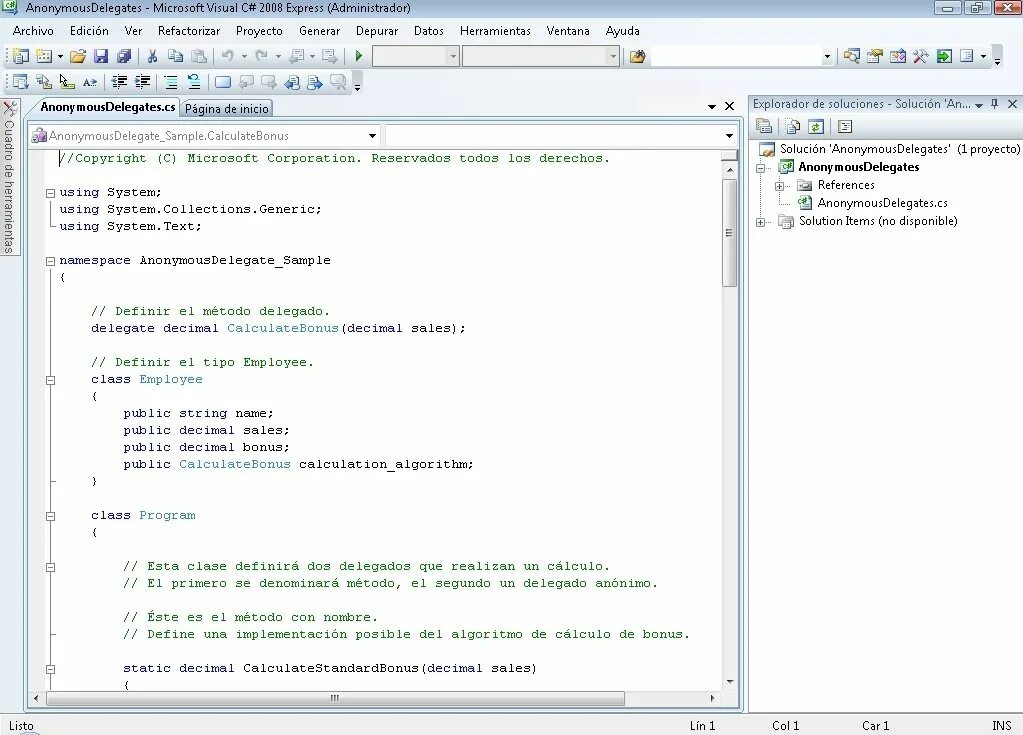Open the Edición menu
This screenshot has width=1023, height=735.
[89, 31]
